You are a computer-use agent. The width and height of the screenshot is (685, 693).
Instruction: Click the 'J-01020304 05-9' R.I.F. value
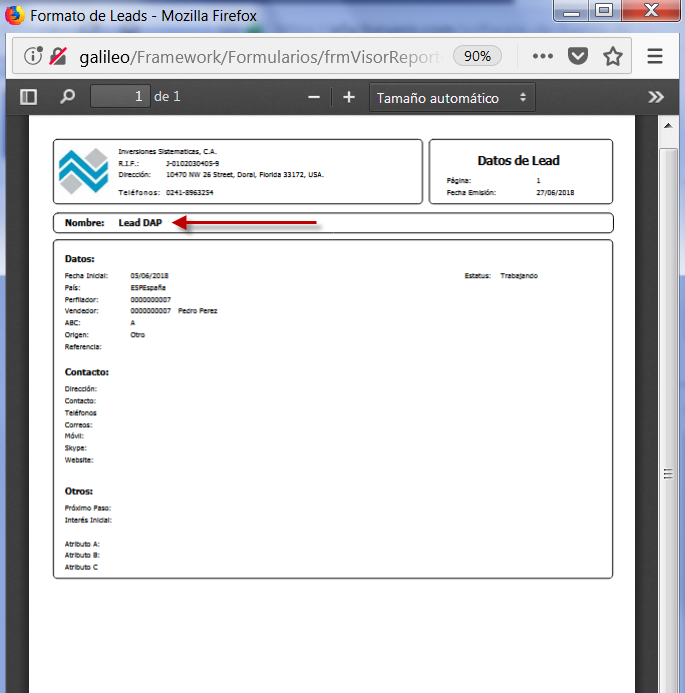[192, 164]
